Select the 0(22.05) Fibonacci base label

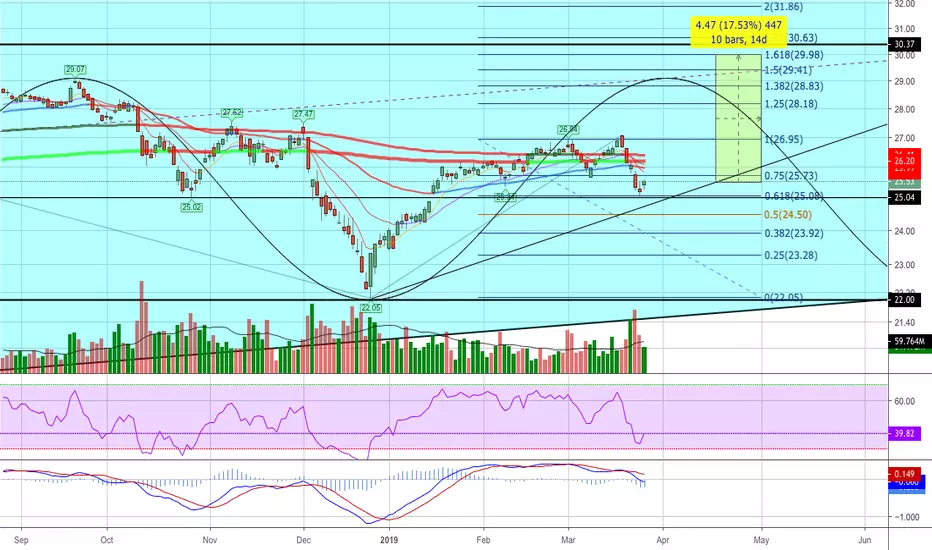tap(783, 297)
